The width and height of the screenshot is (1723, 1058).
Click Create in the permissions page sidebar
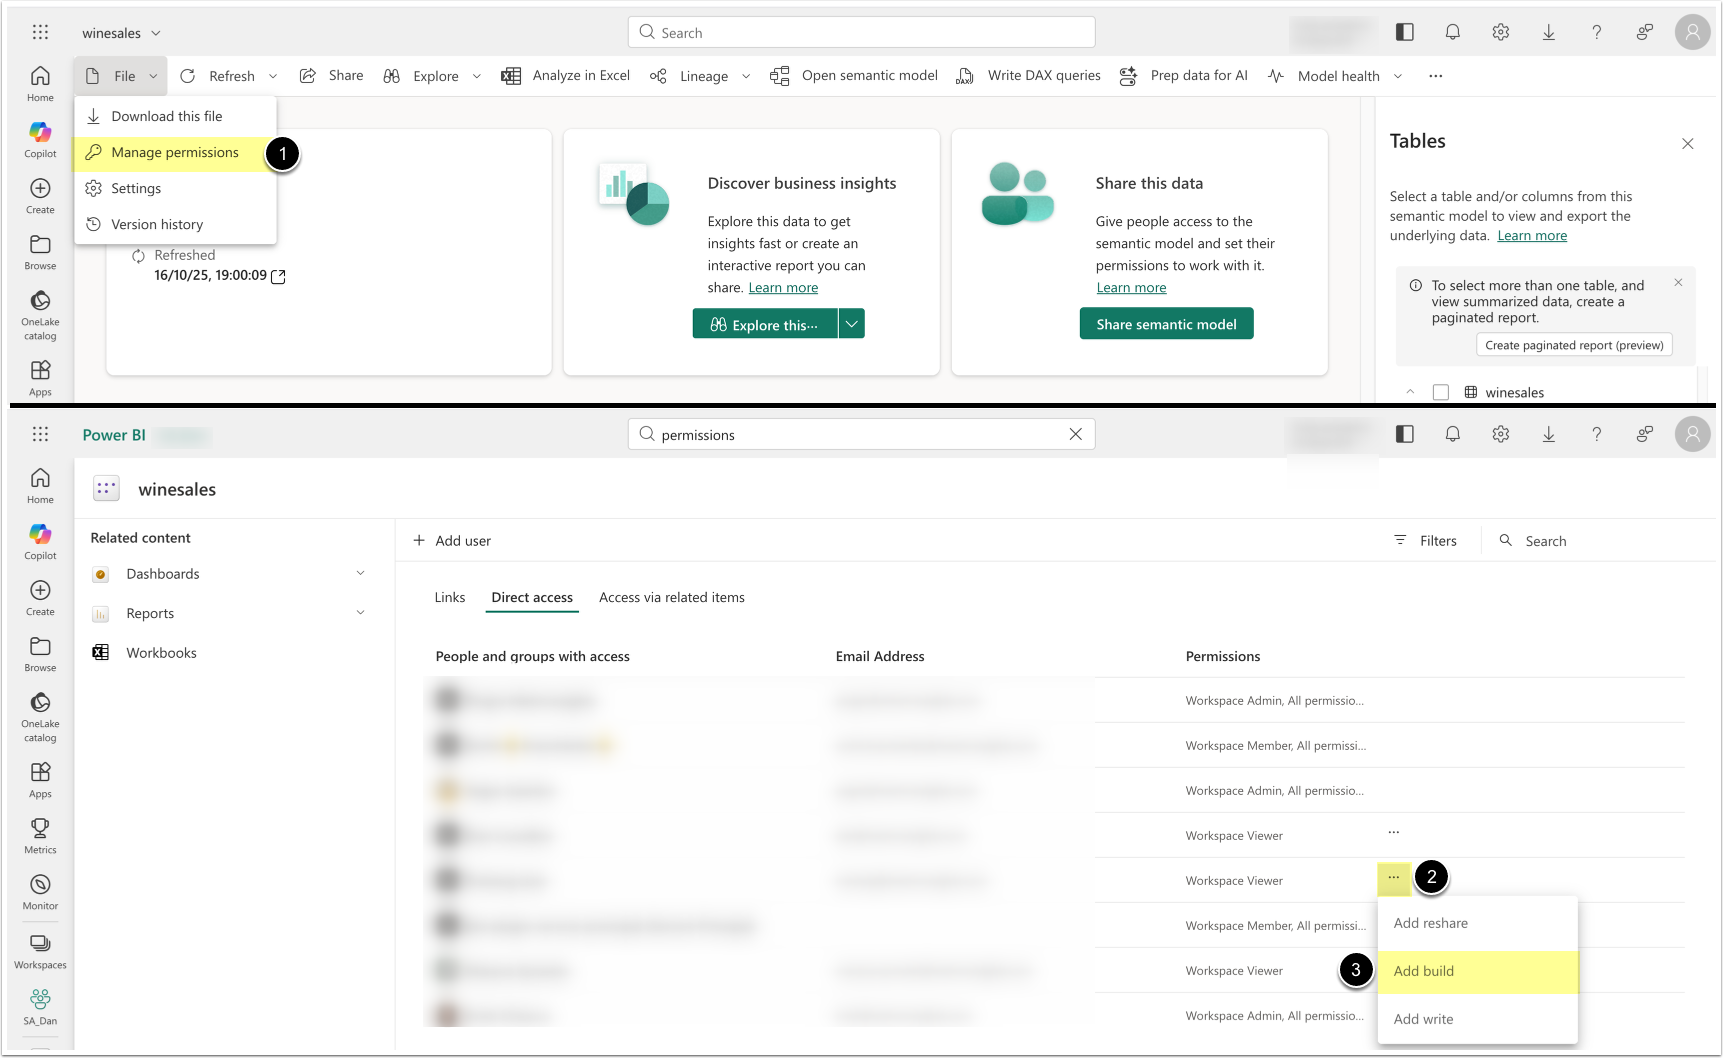(40, 598)
